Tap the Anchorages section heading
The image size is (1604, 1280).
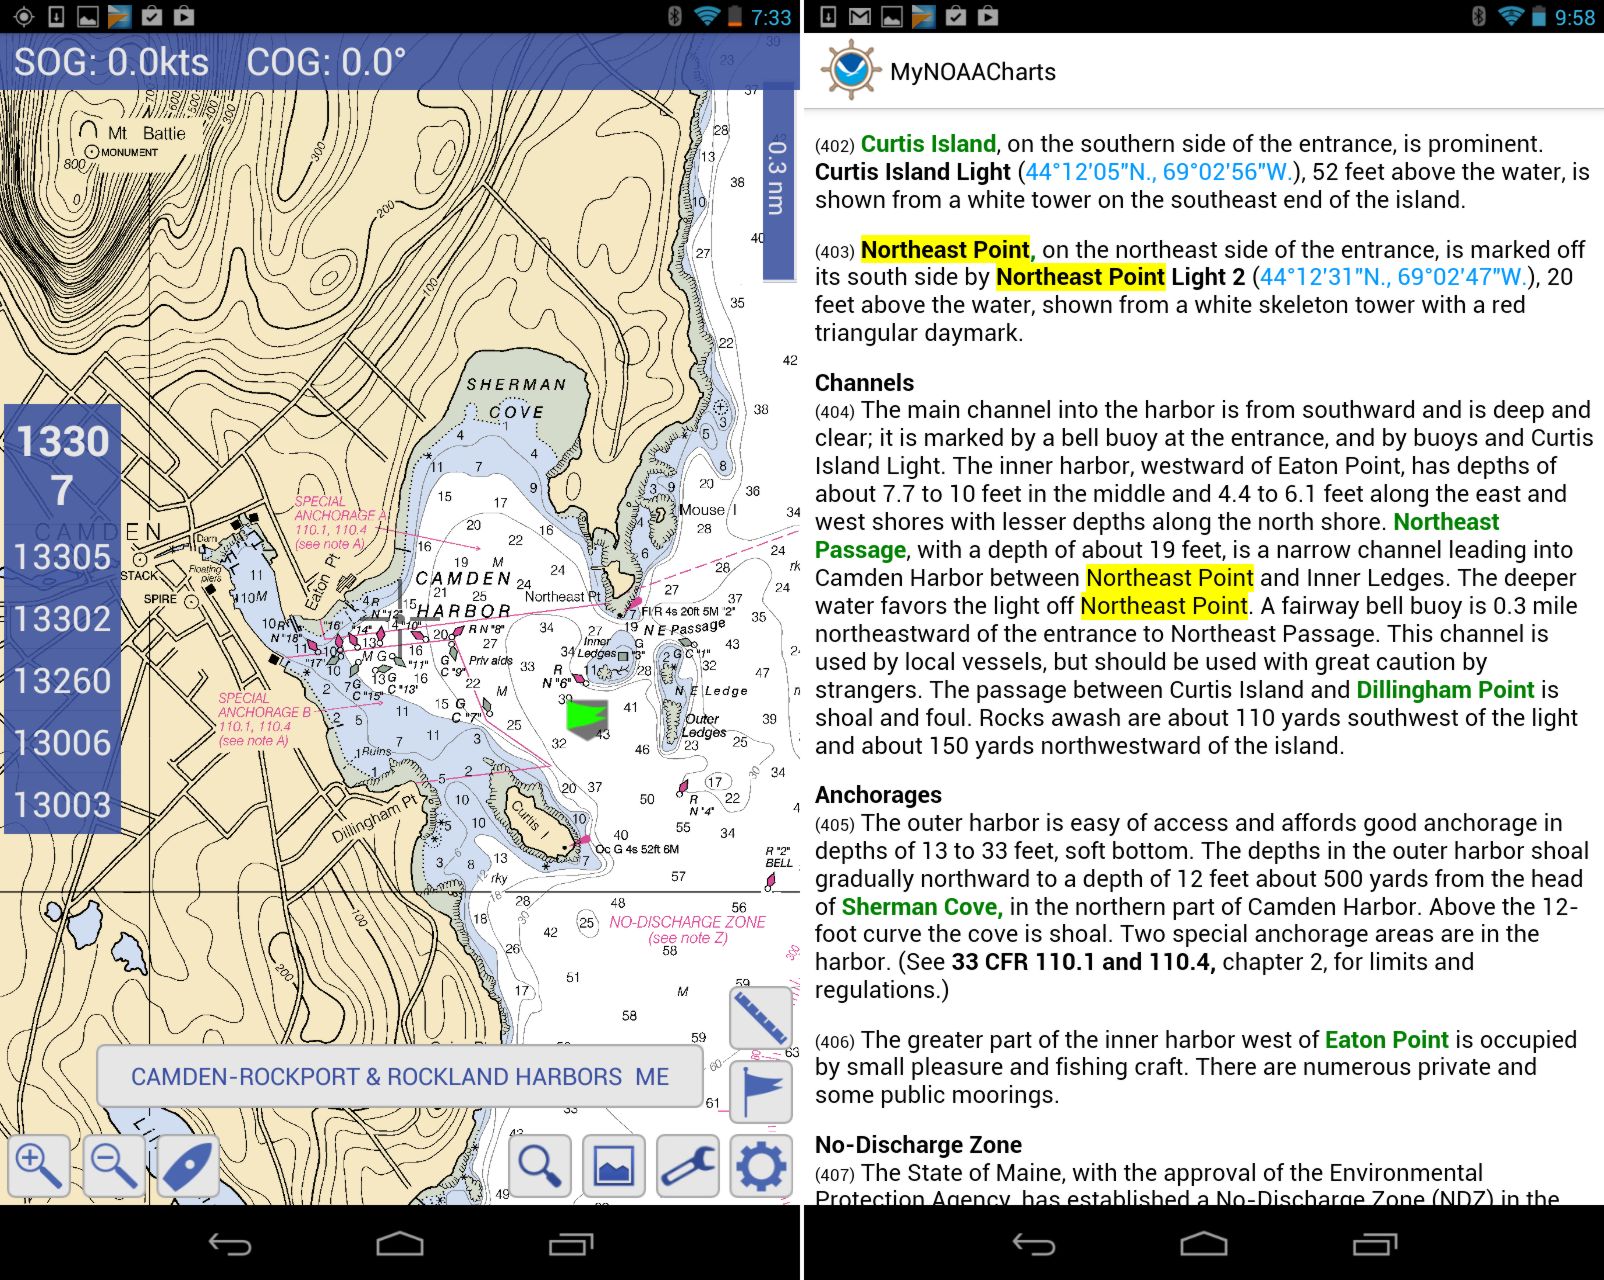tap(878, 795)
